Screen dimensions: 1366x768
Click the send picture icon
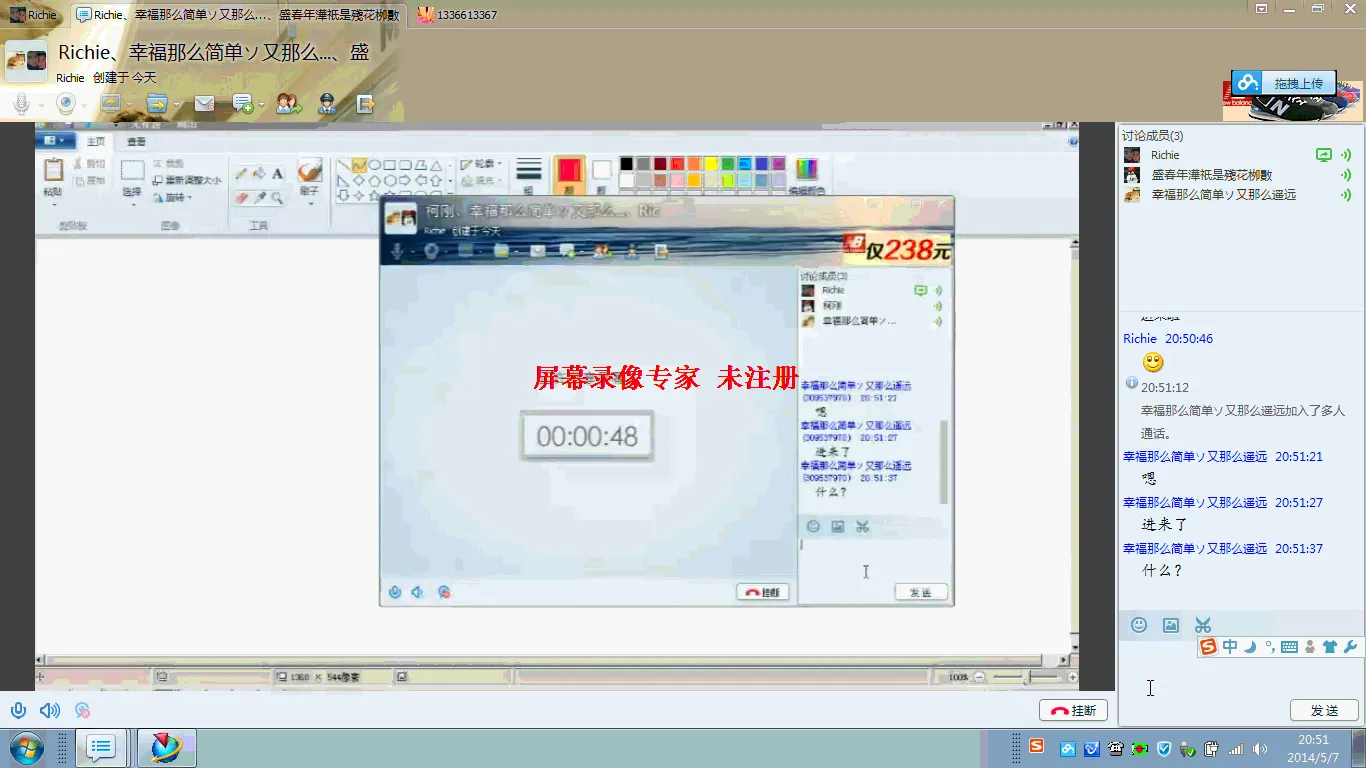1170,625
